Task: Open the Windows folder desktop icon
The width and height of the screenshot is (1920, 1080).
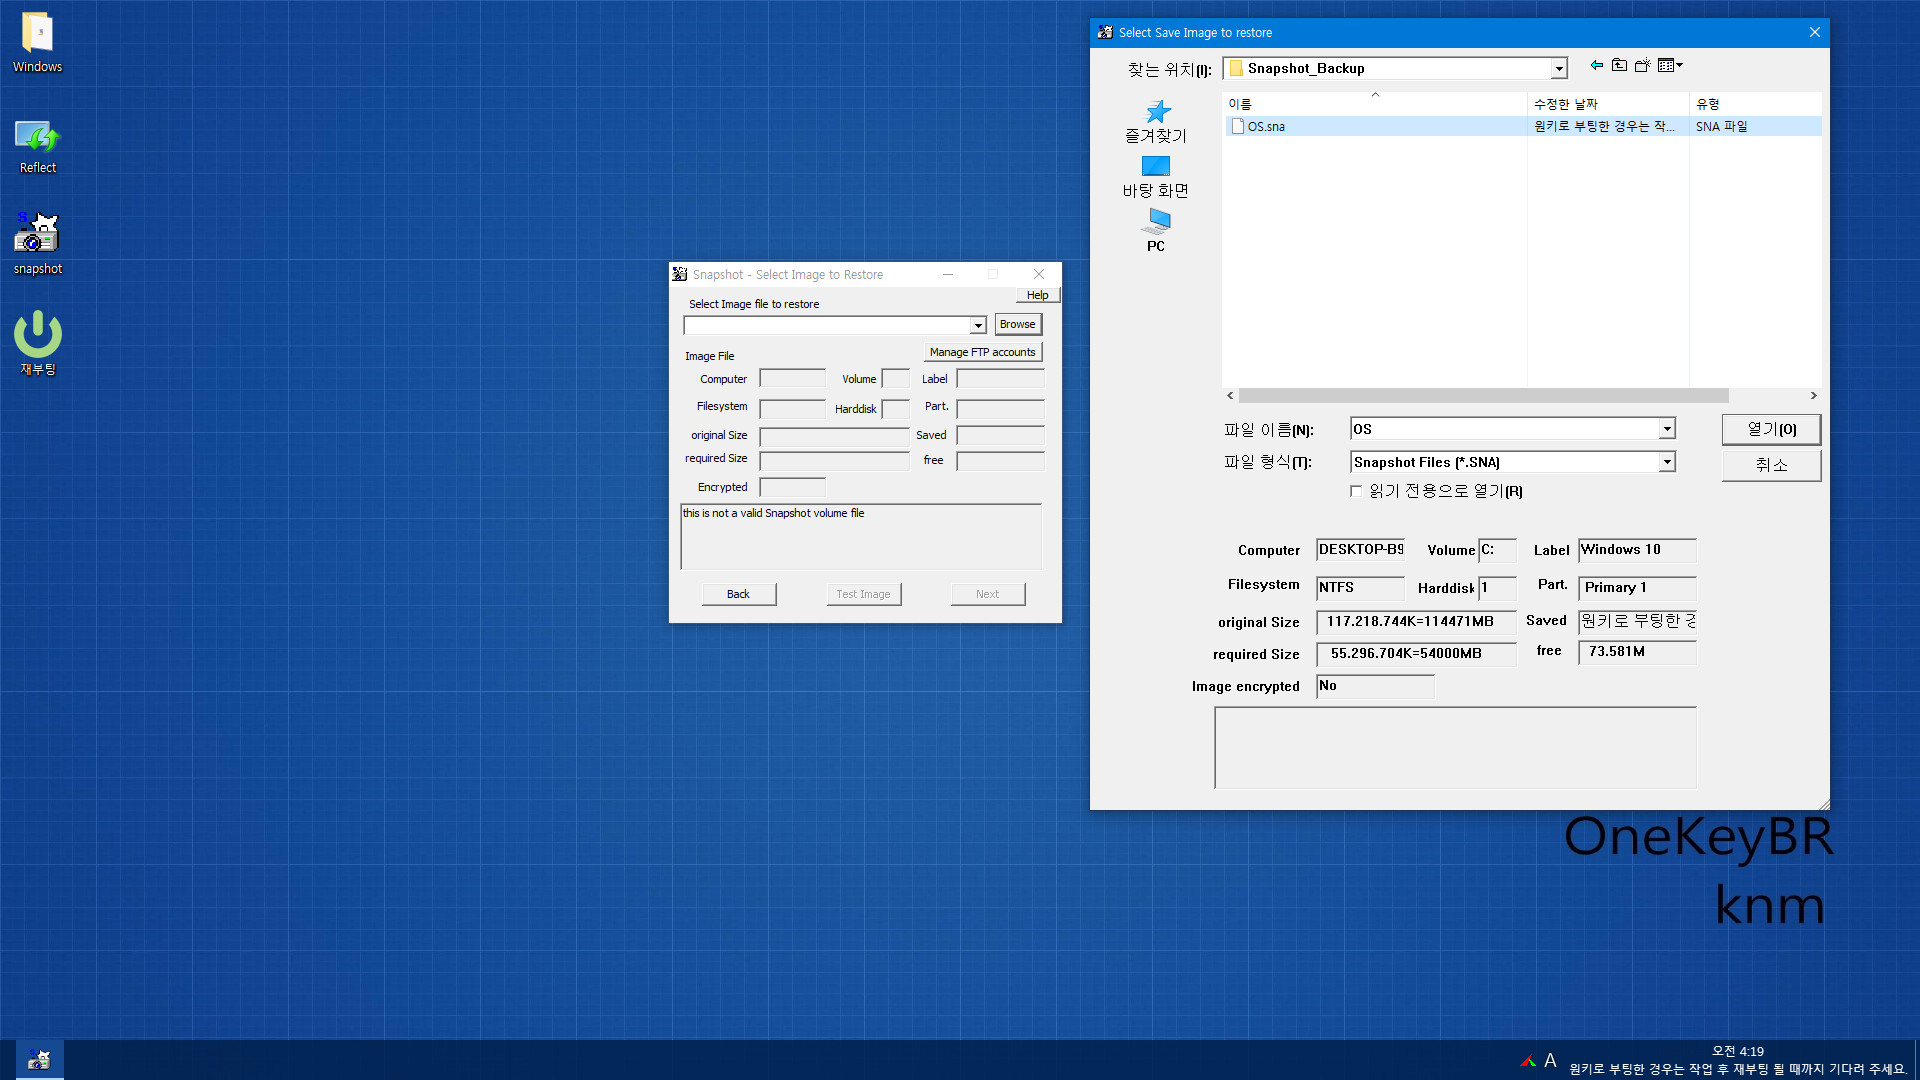Action: 38,42
